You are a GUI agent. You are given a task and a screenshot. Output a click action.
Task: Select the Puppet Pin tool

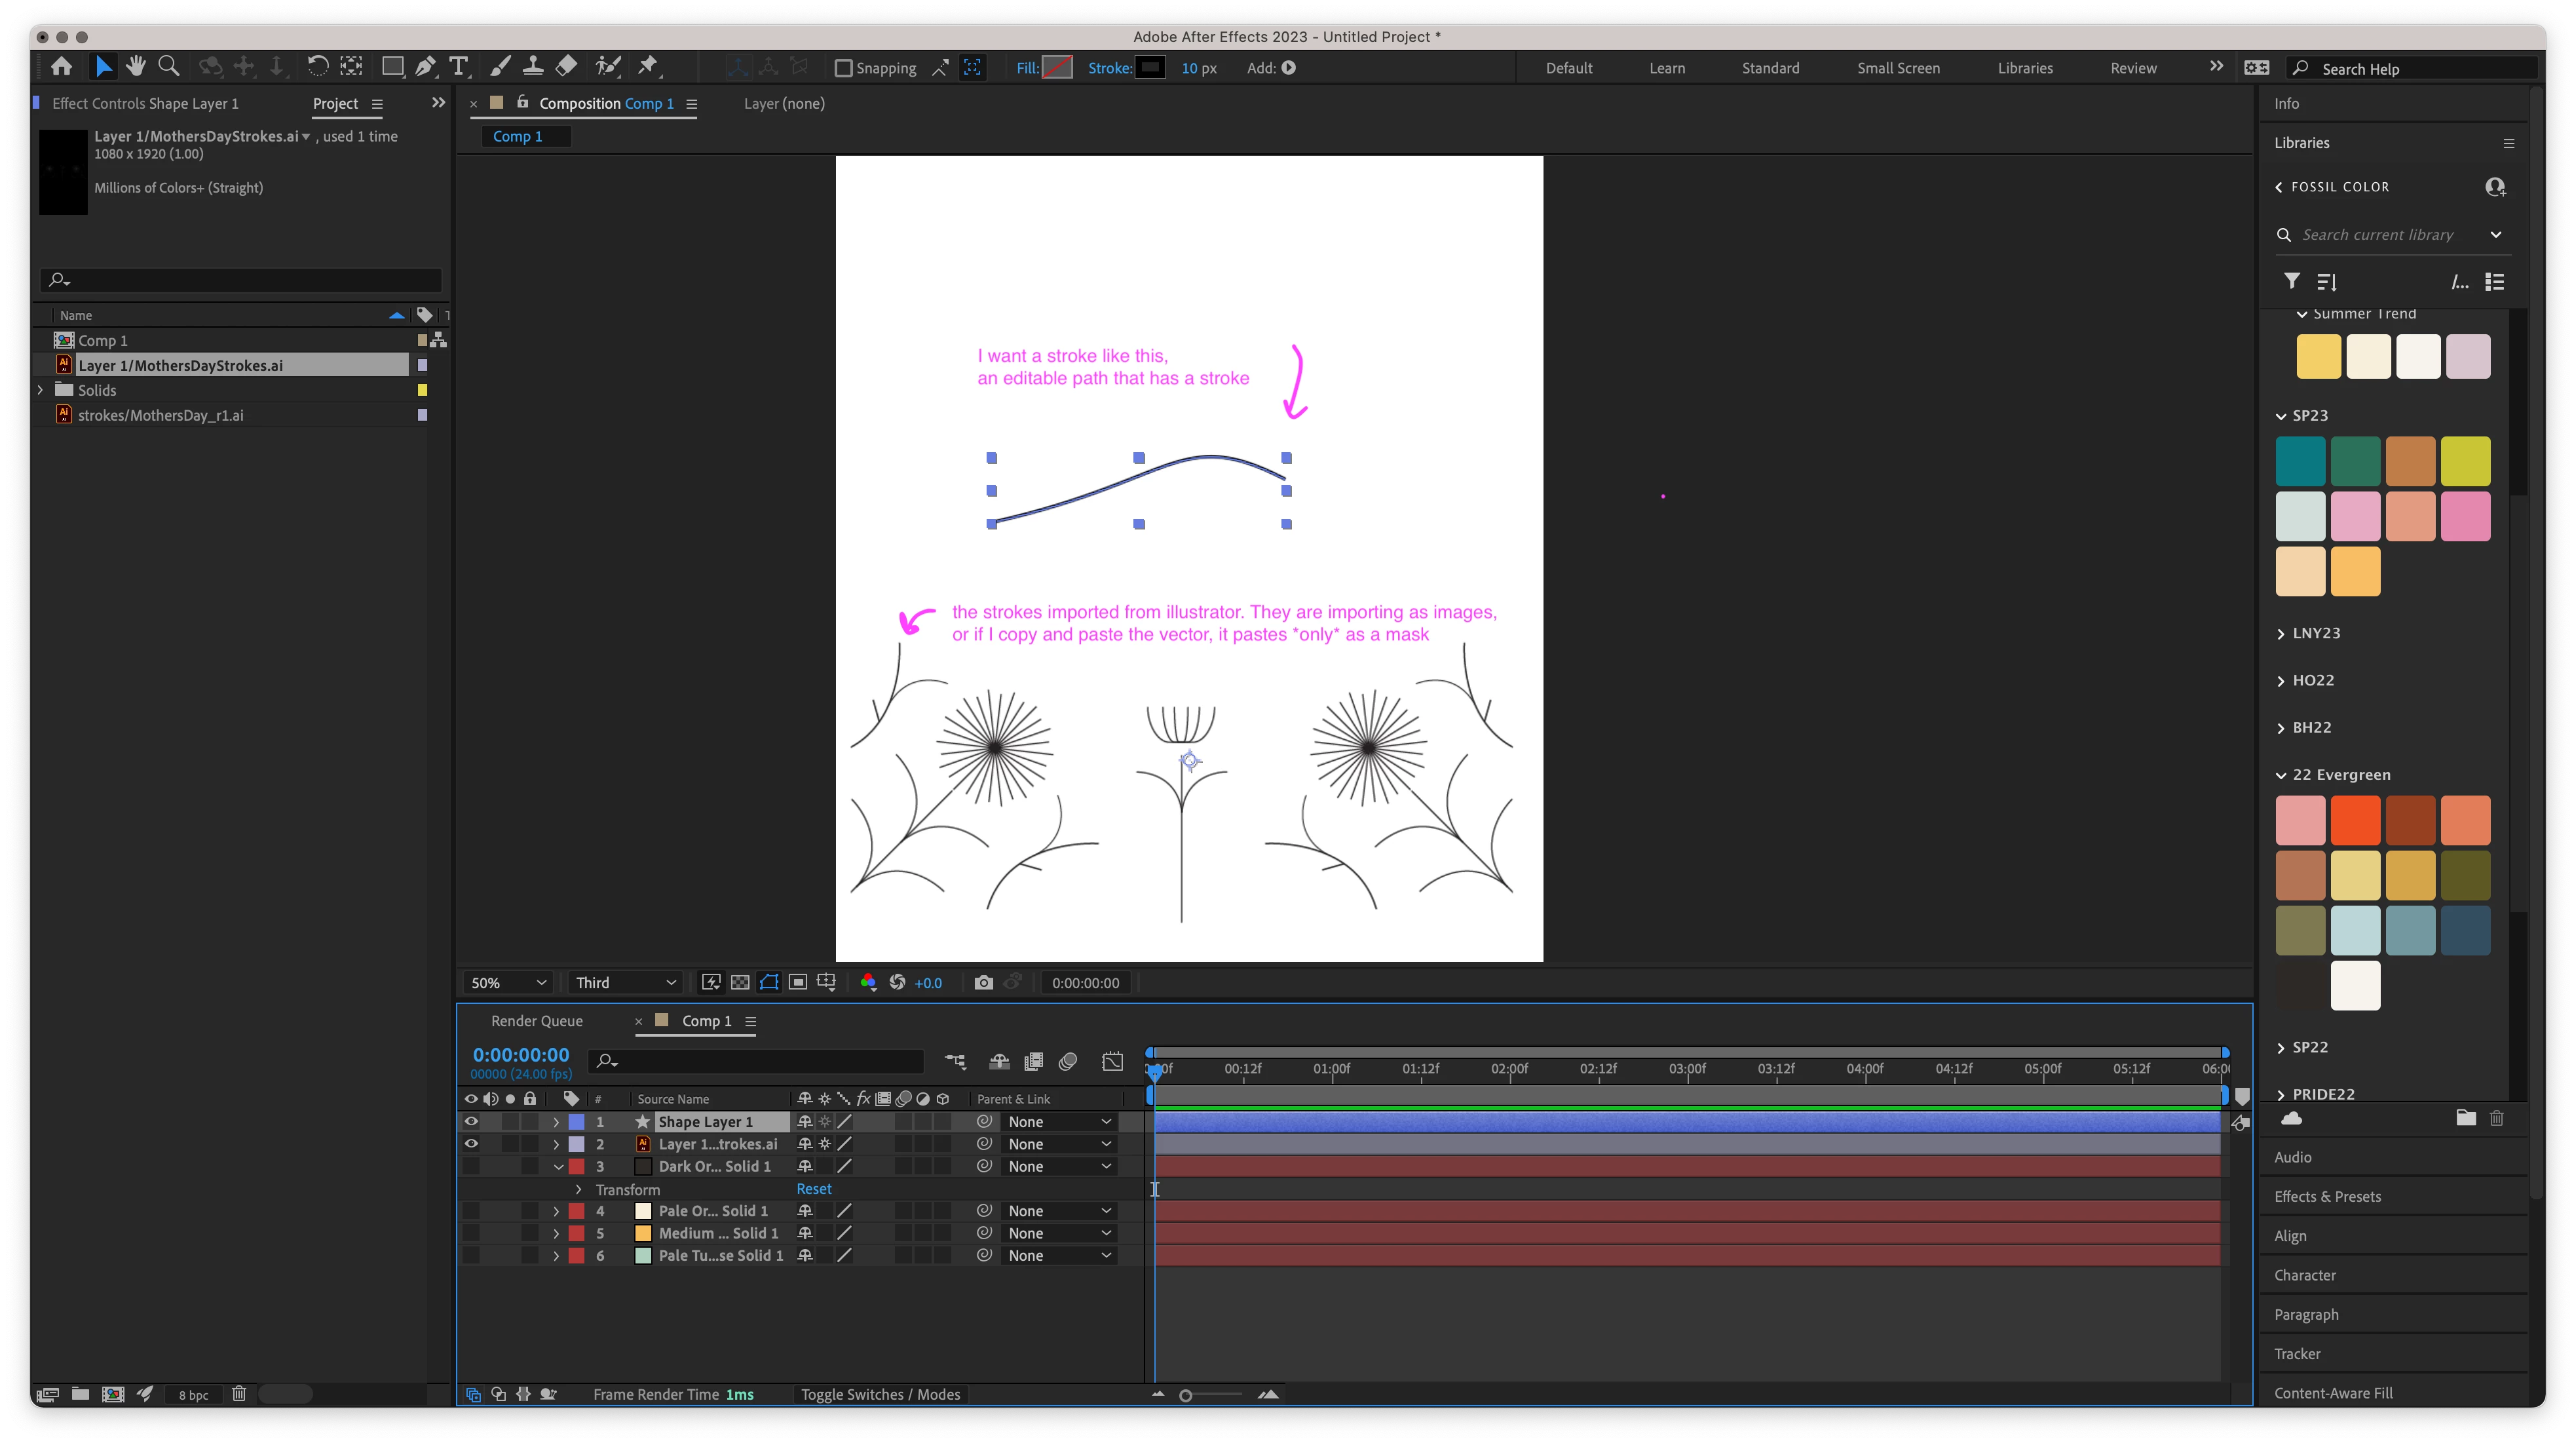(x=648, y=67)
